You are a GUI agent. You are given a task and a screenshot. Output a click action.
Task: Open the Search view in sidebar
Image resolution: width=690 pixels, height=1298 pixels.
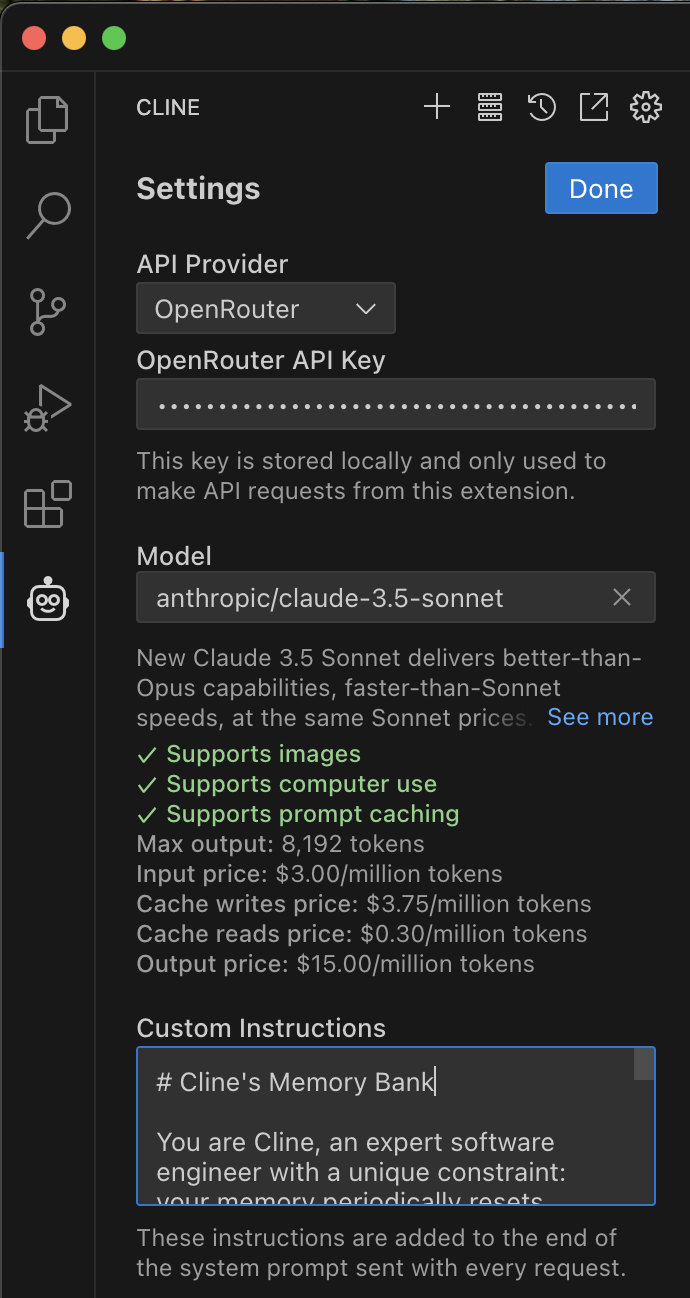47,215
